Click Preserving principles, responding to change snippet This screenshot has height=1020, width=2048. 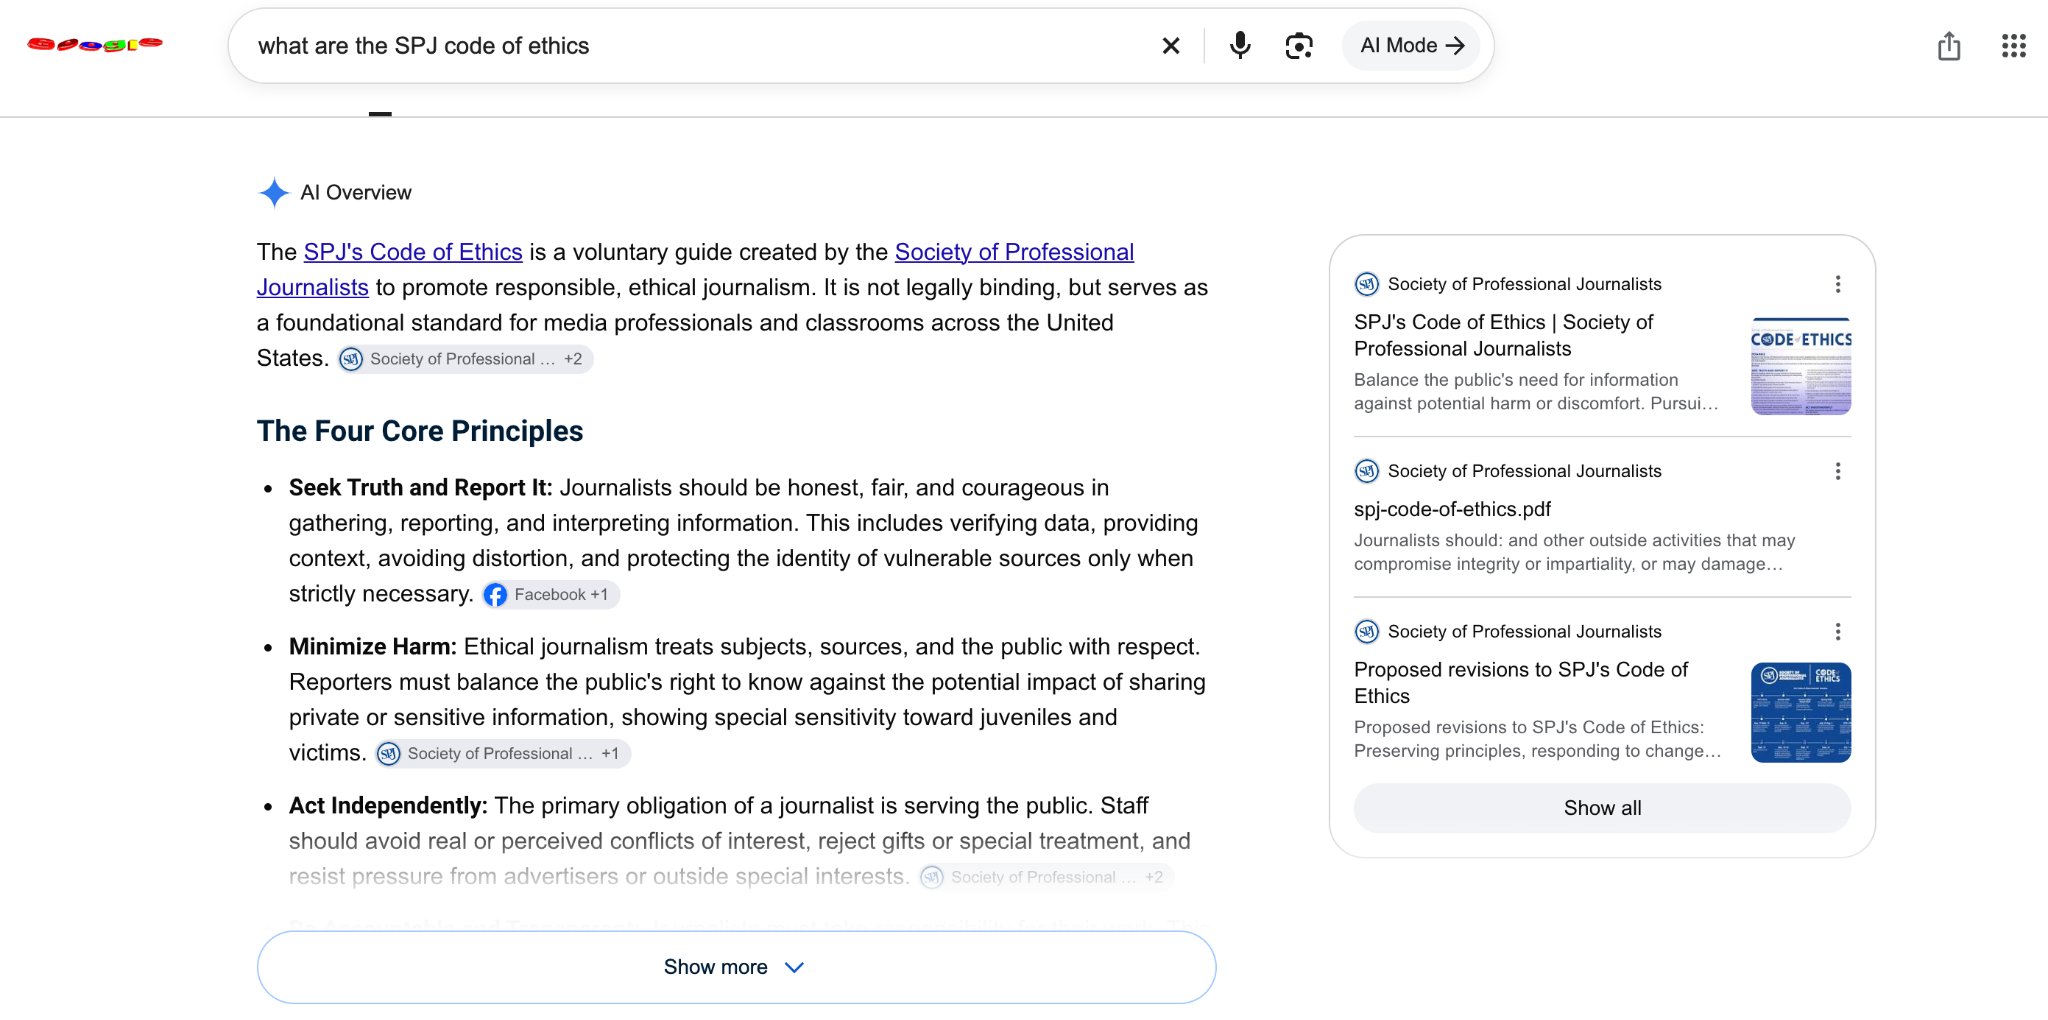(1538, 751)
